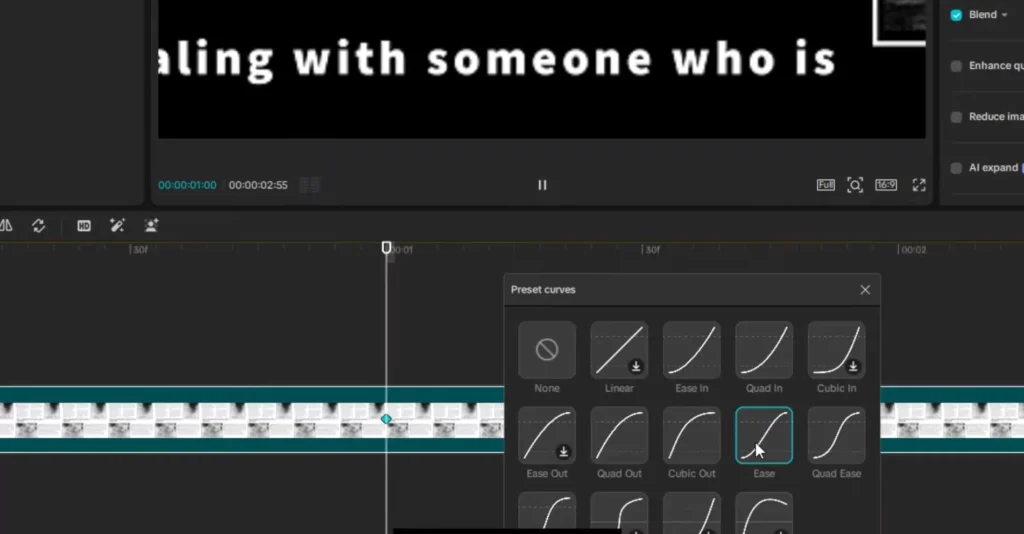
Task: Select the Cubic Out preset curve
Action: click(692, 435)
